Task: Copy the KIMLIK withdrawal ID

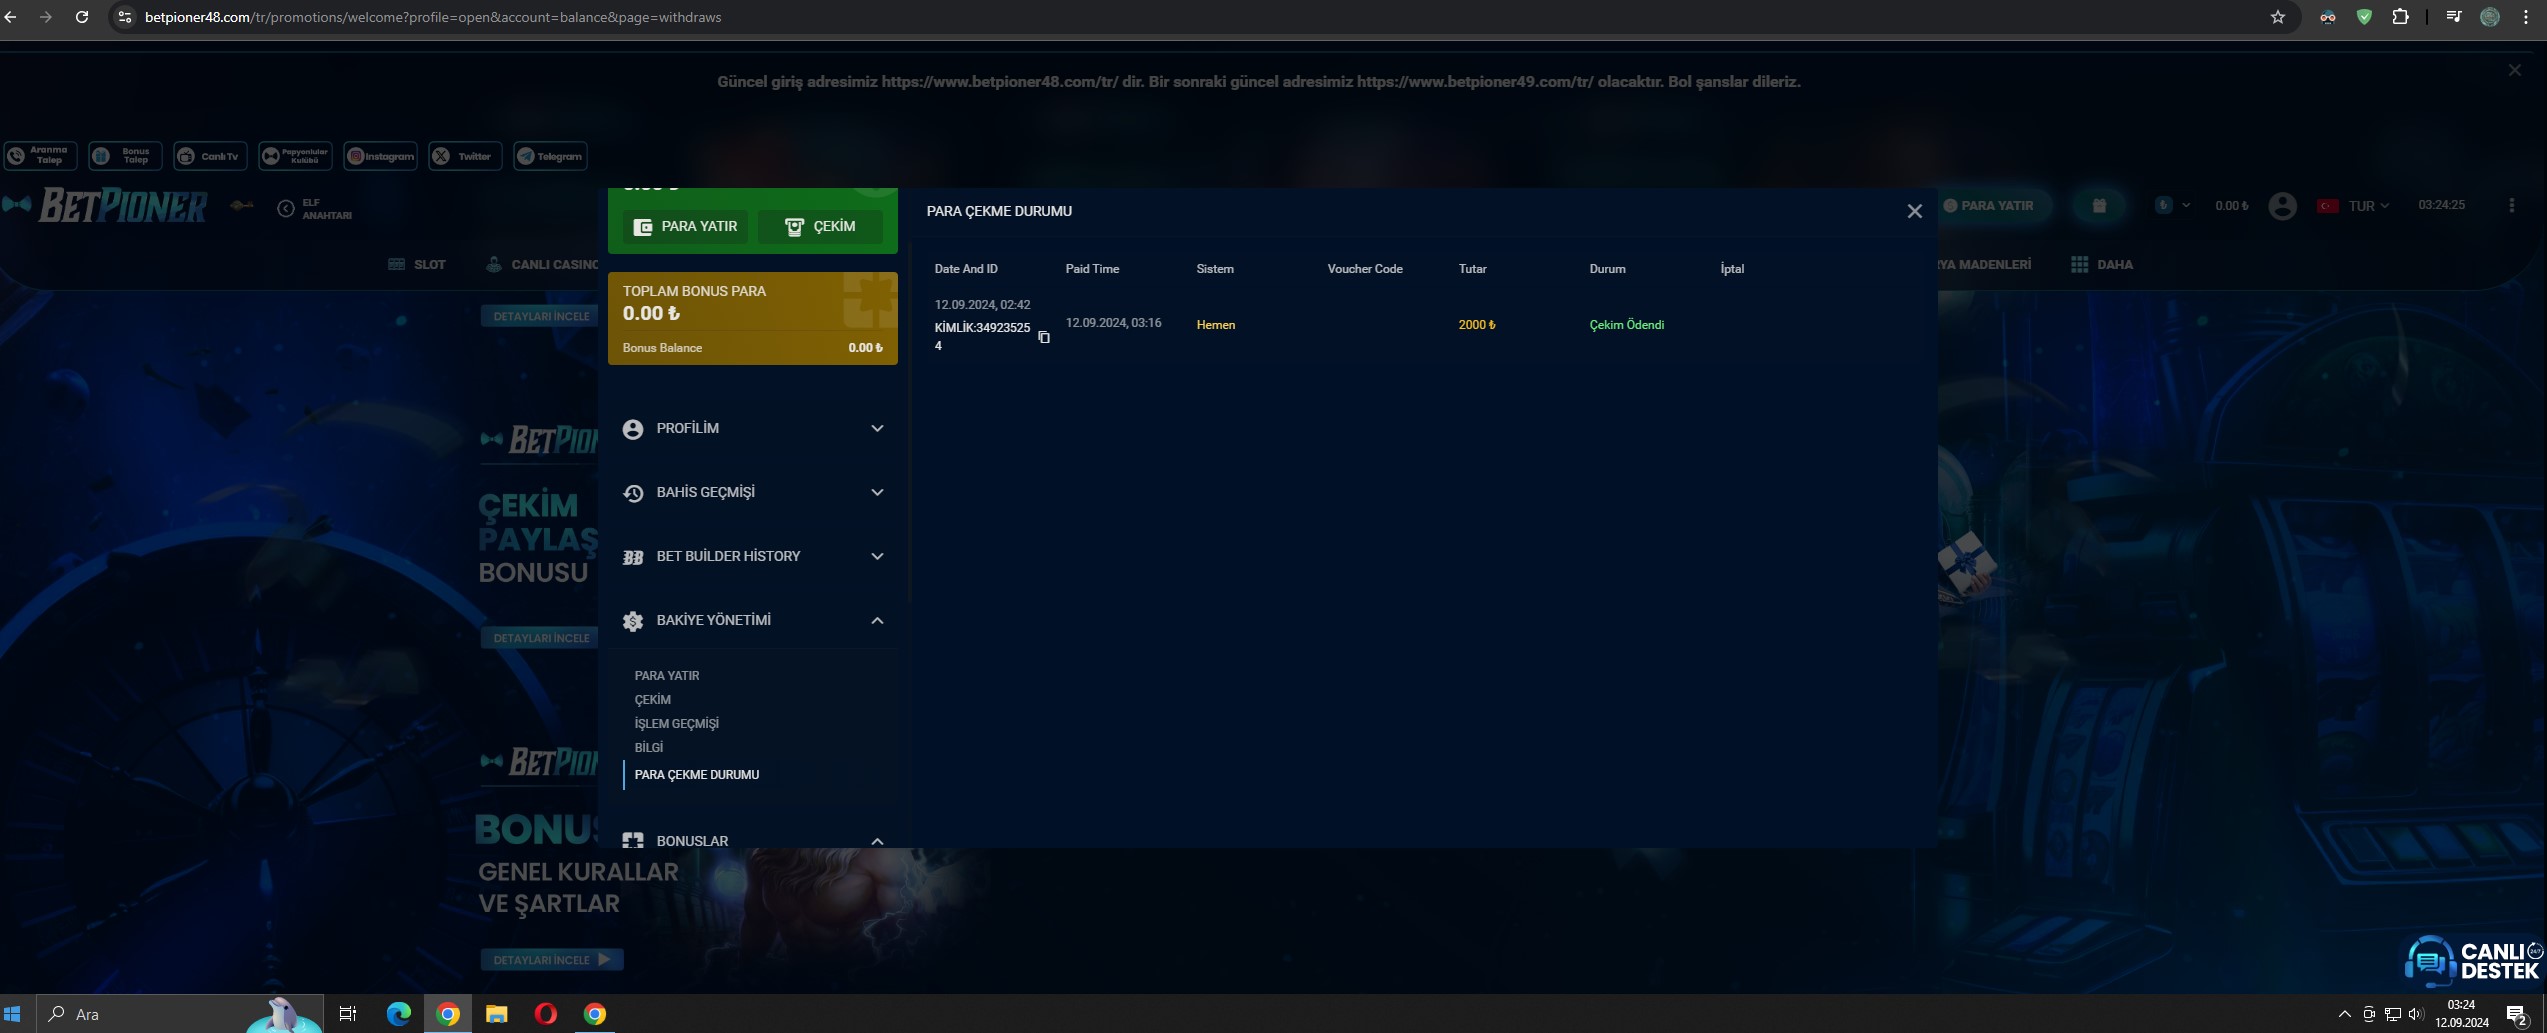Action: click(1044, 336)
